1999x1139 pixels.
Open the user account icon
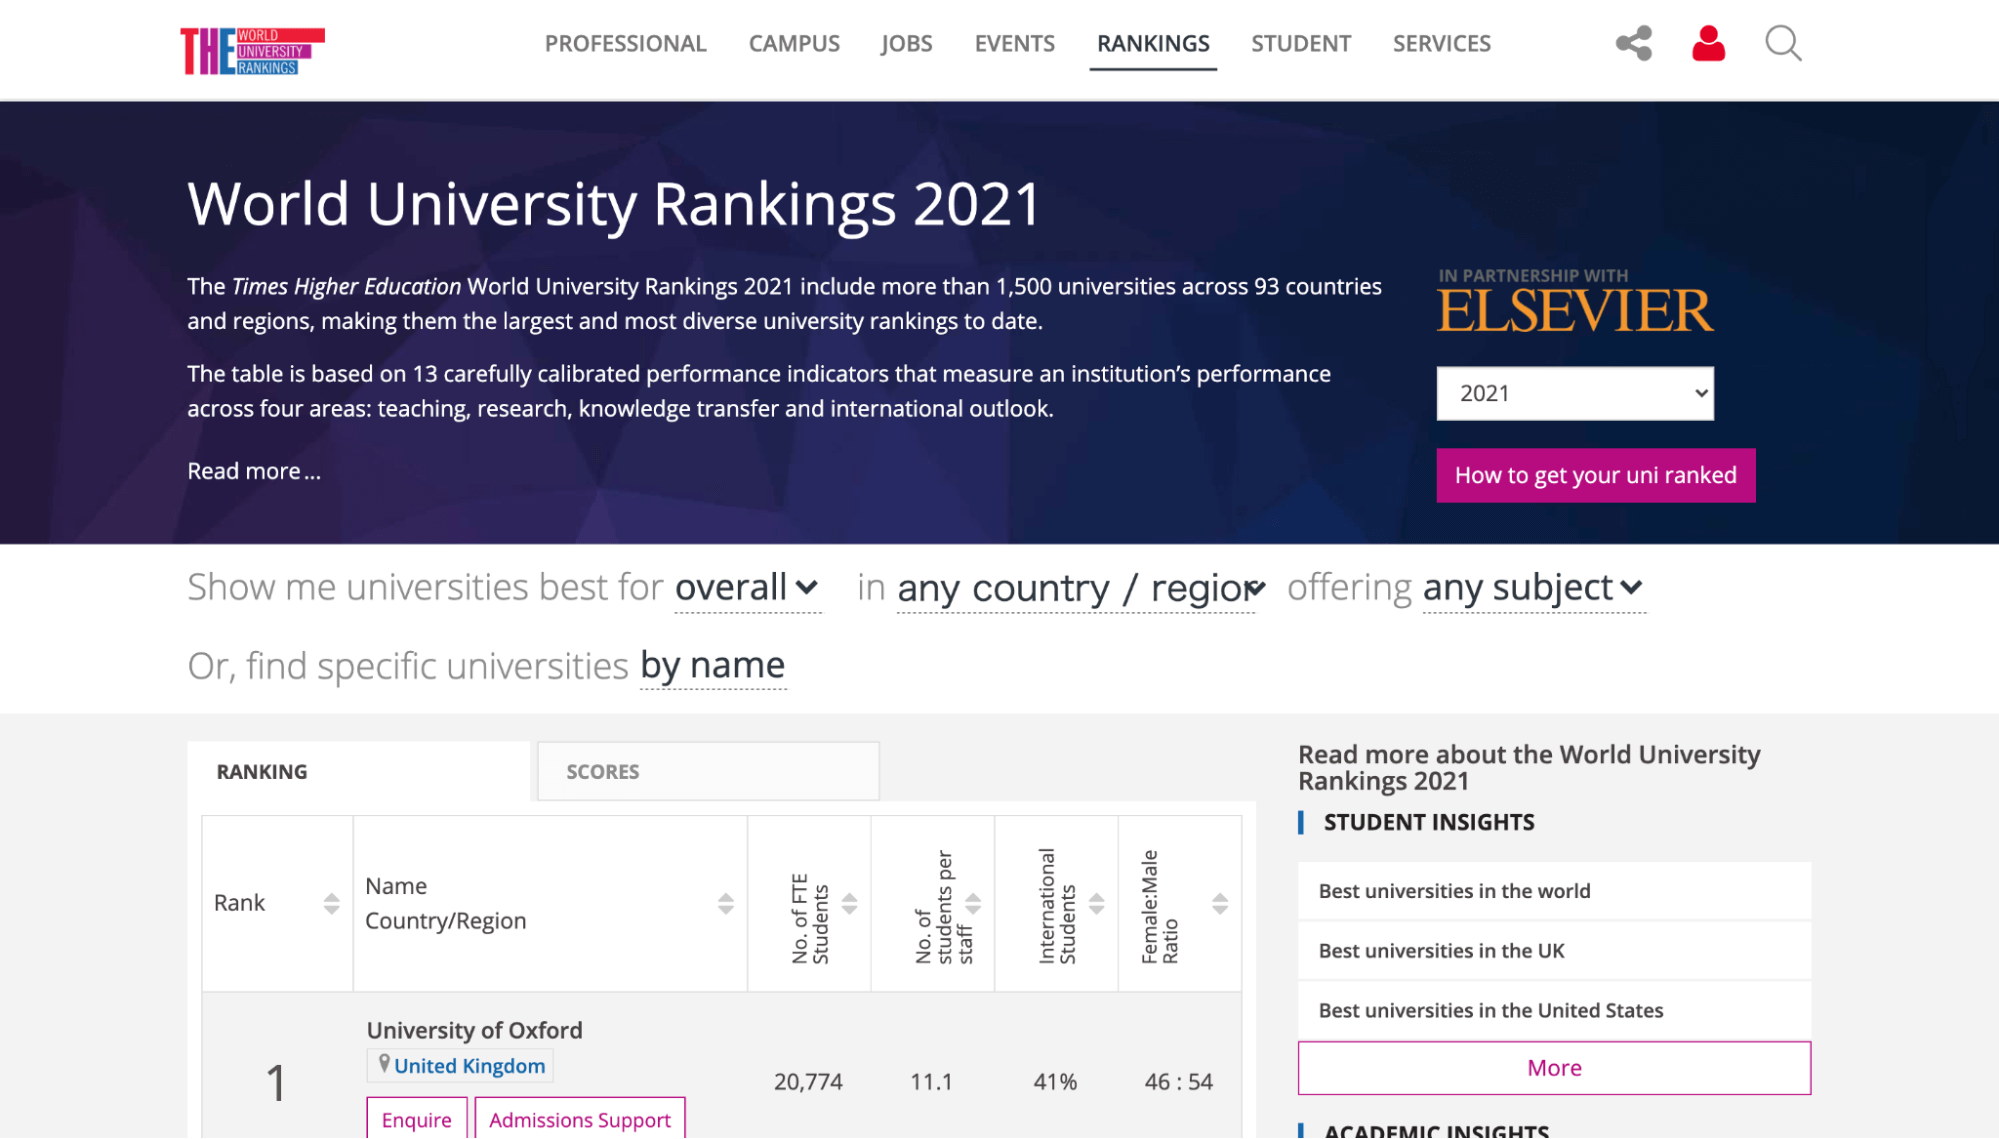[1708, 43]
